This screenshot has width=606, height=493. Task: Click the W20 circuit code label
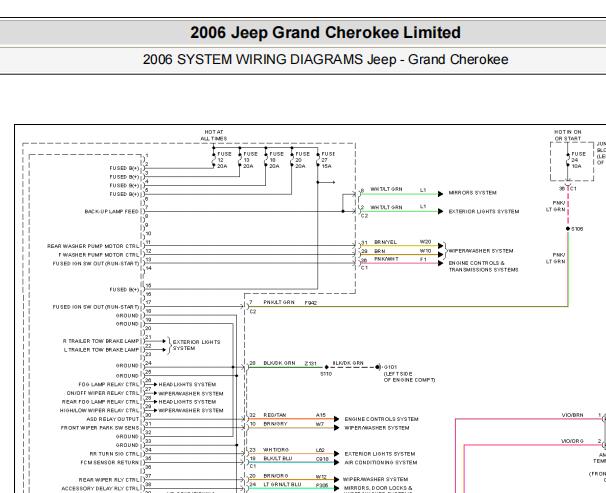click(425, 242)
